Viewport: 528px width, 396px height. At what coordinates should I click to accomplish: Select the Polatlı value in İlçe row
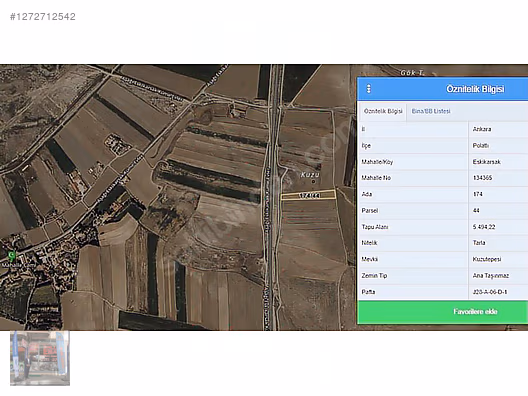(481, 146)
